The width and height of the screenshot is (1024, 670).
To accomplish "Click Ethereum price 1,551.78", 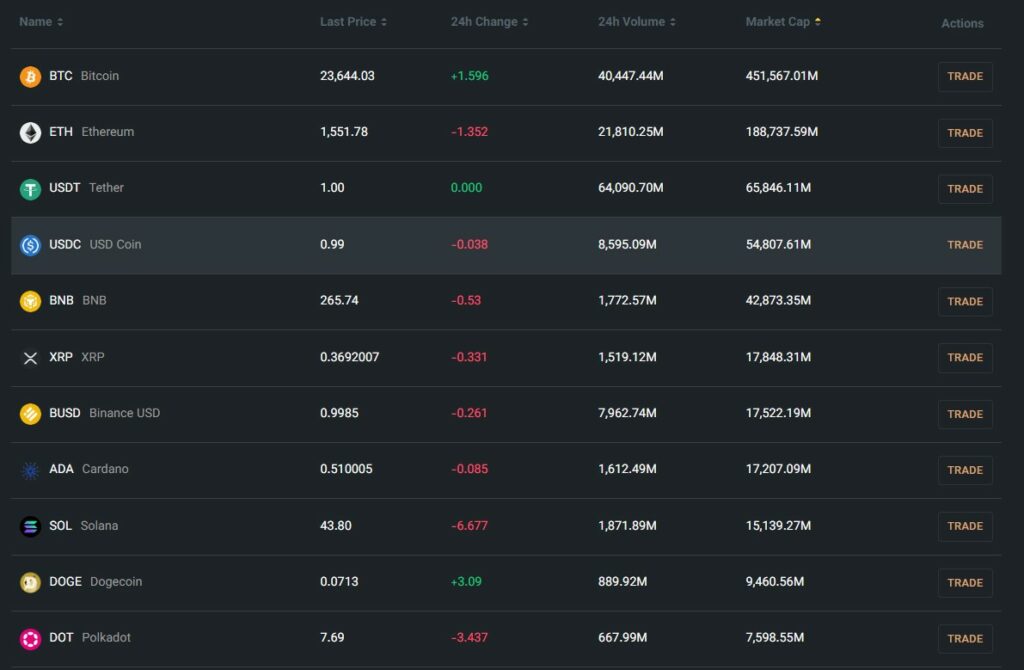I will pos(344,132).
